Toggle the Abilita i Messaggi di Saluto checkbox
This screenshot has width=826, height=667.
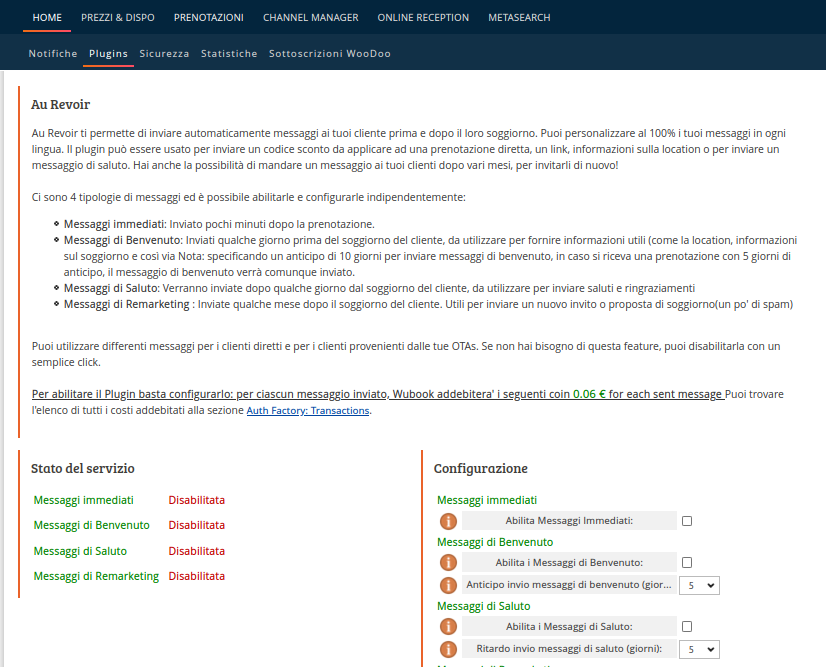click(x=687, y=626)
